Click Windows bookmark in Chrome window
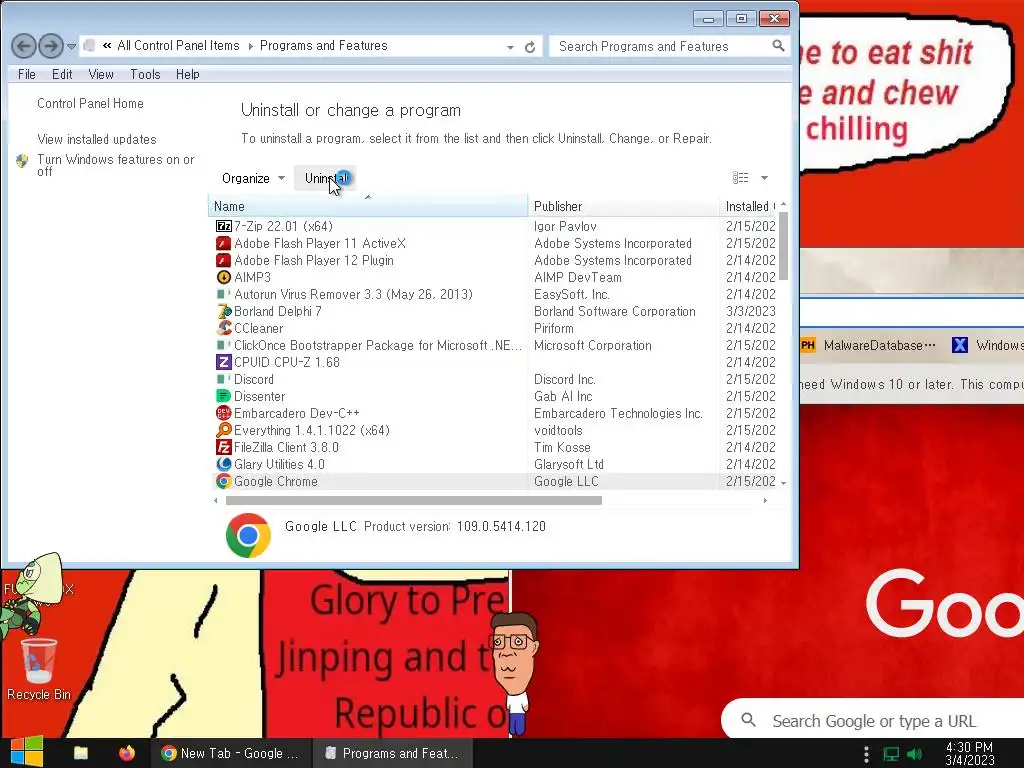1024x768 pixels. pyautogui.click(x=988, y=345)
